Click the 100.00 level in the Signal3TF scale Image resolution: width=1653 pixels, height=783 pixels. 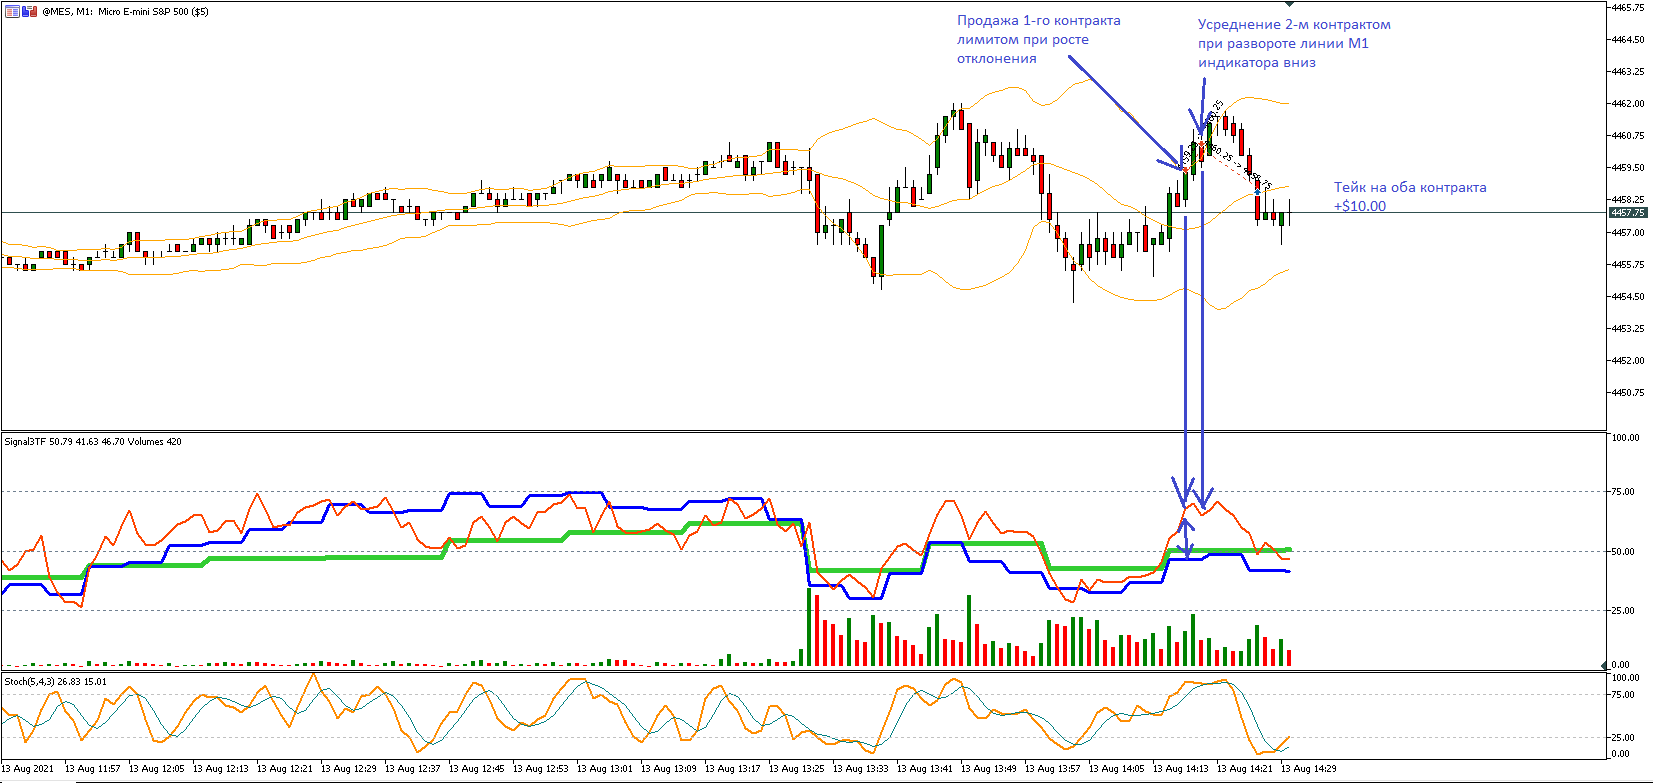pyautogui.click(x=1625, y=437)
